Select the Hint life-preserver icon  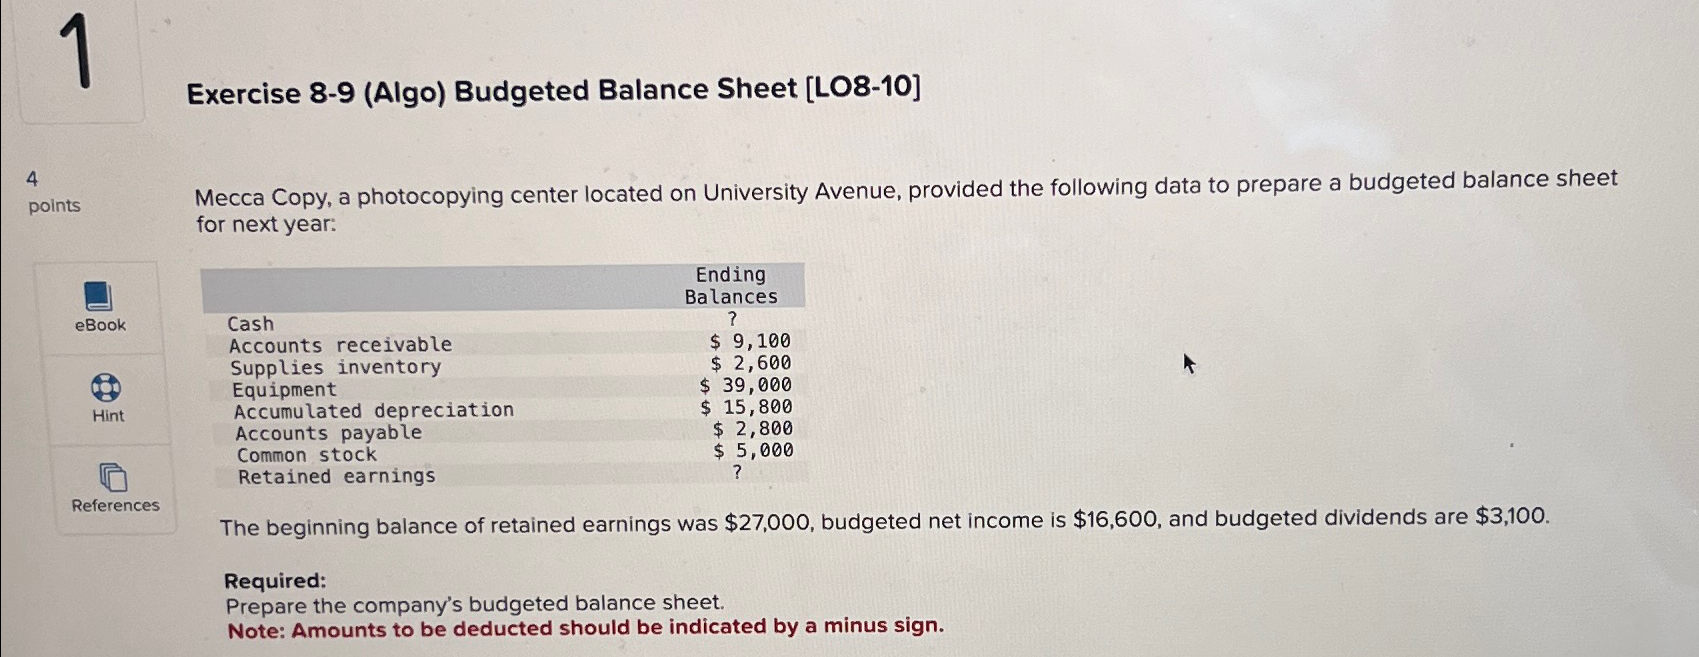point(106,386)
